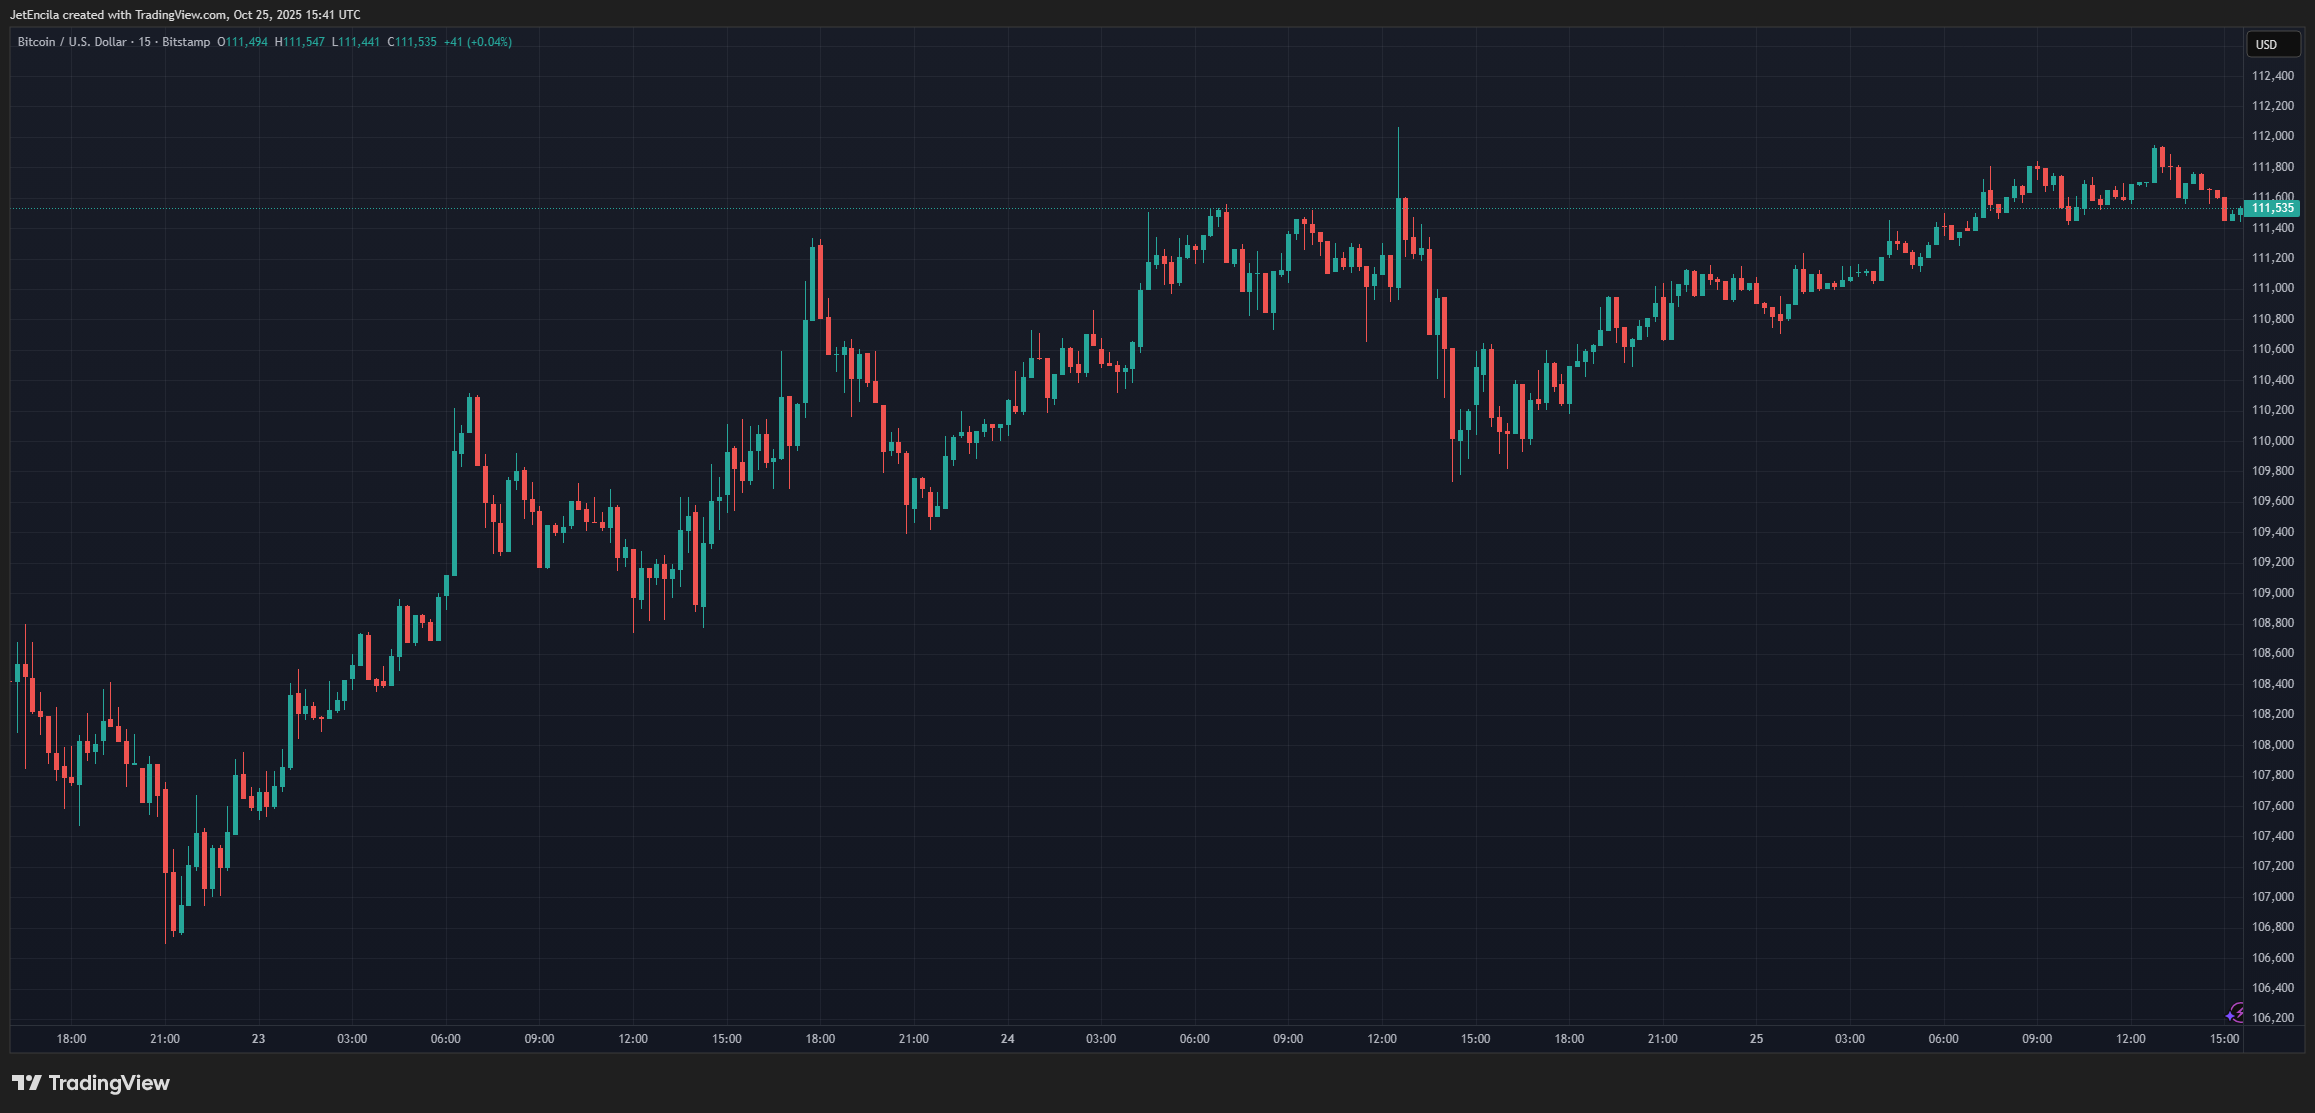
Task: Click the 112,000 price scale label
Action: (2272, 136)
